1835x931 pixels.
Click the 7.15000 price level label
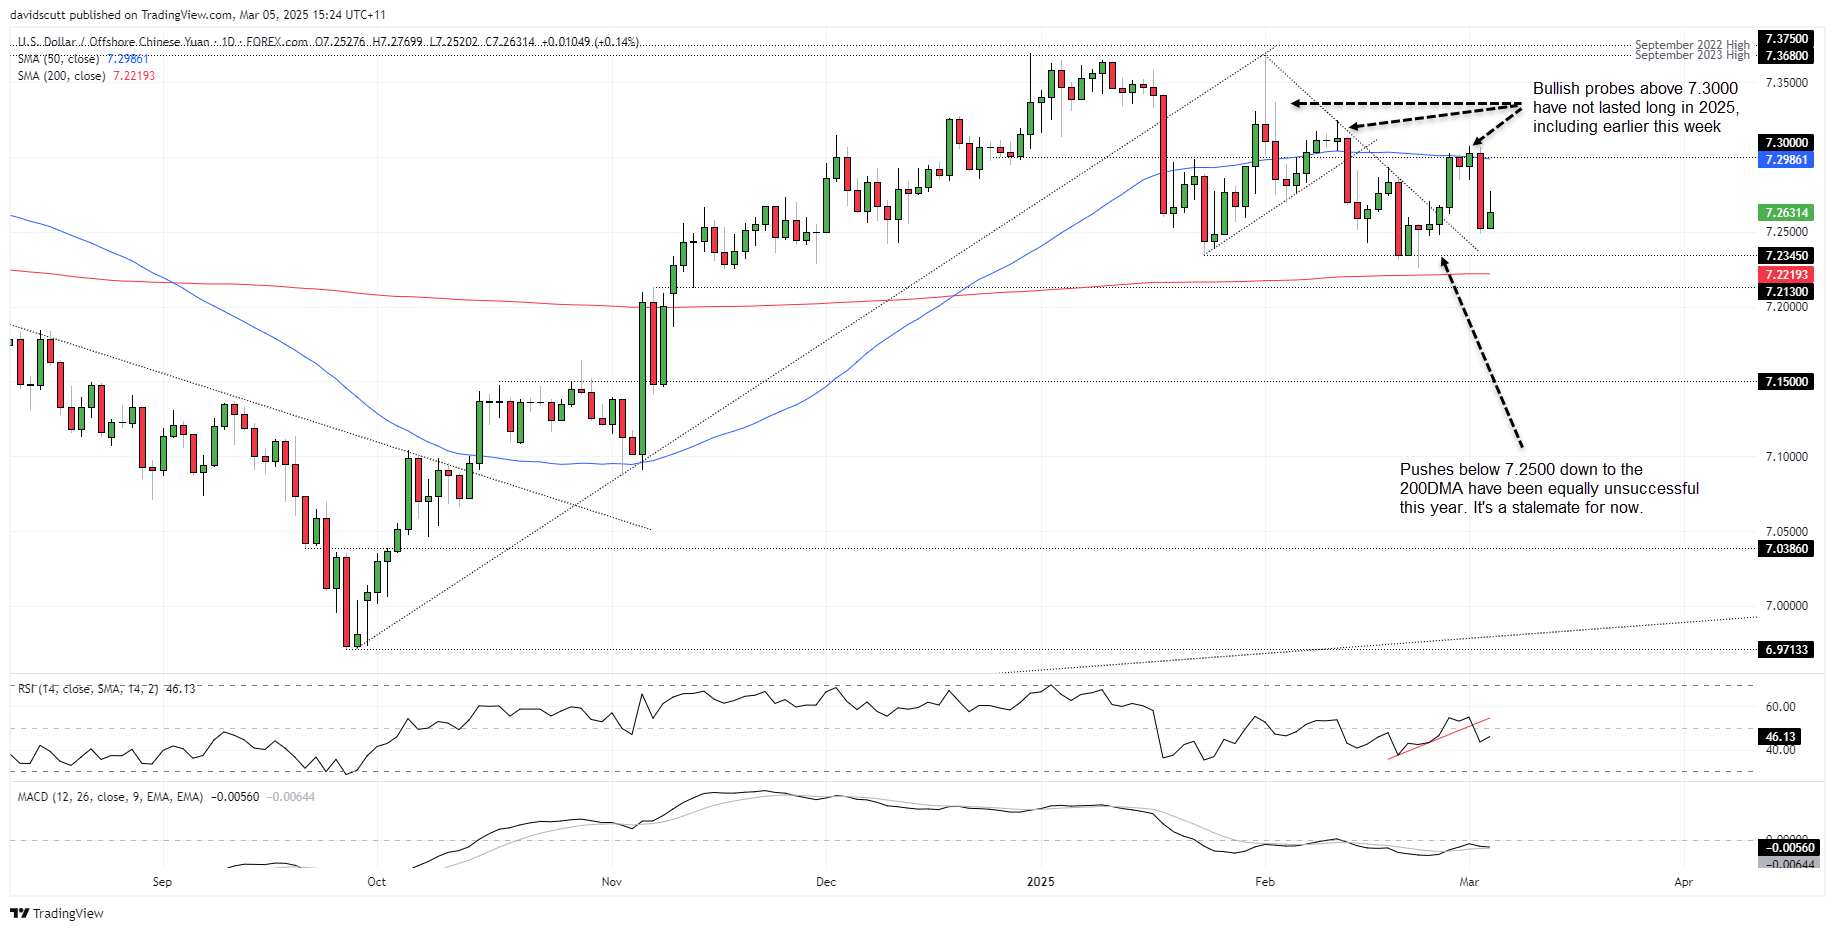(1786, 382)
